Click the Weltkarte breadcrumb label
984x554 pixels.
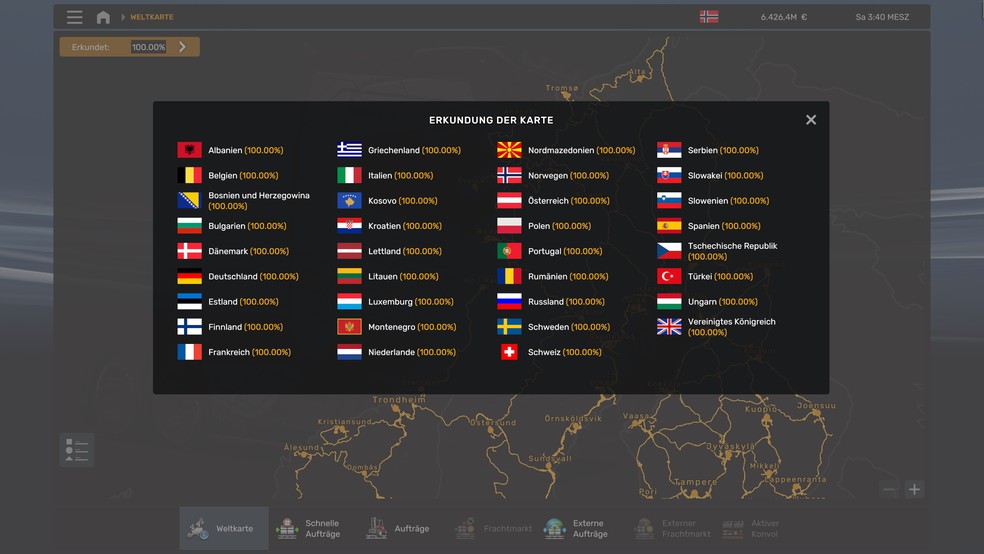pyautogui.click(x=151, y=17)
